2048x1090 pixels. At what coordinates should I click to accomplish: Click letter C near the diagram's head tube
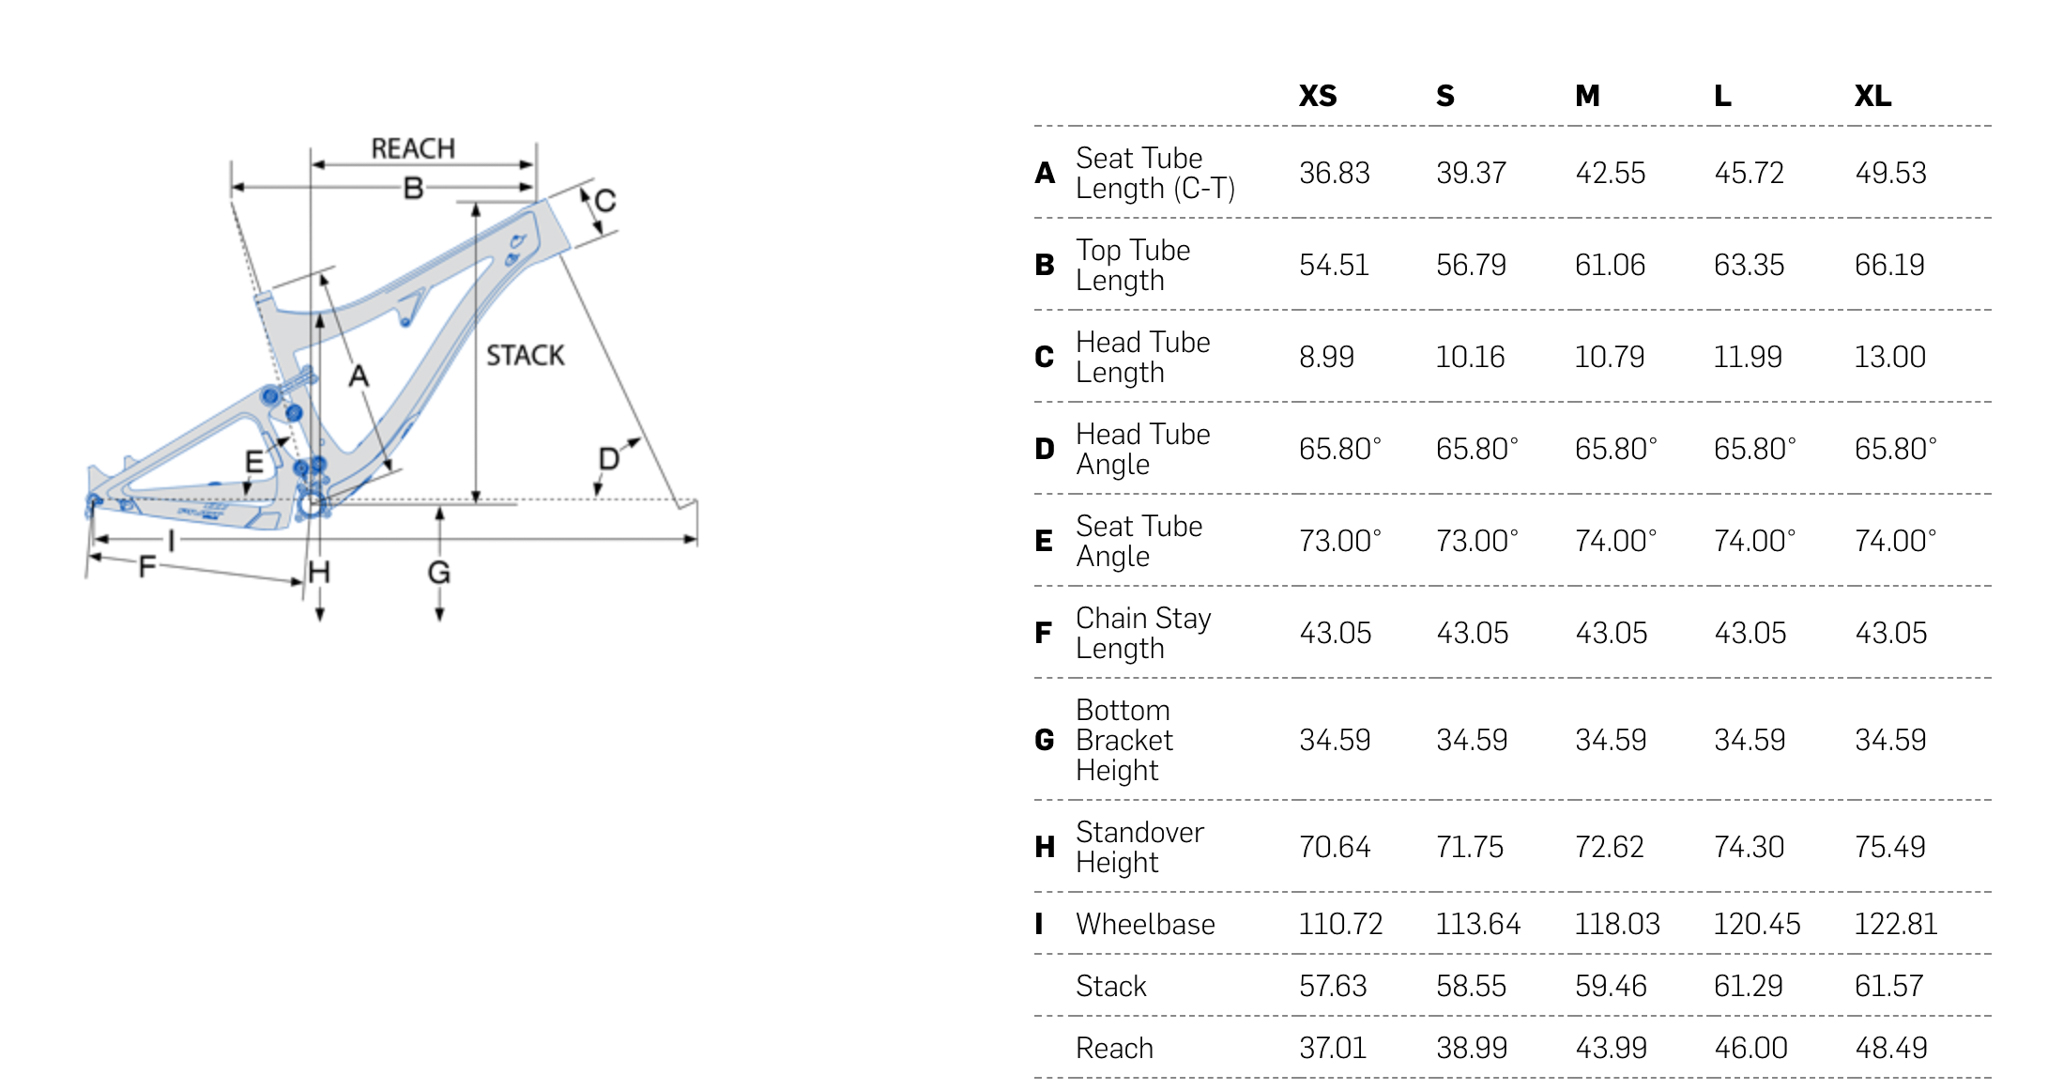point(605,201)
